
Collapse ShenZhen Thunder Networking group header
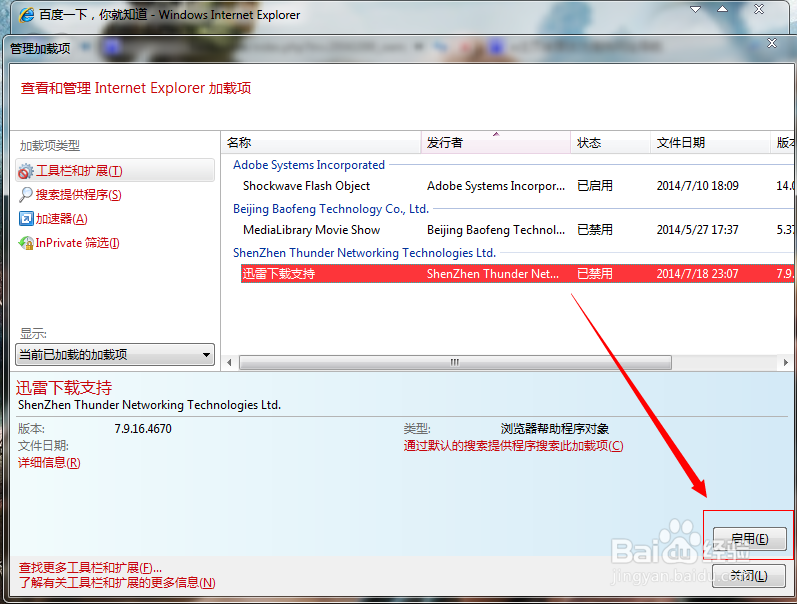pyautogui.click(x=364, y=253)
